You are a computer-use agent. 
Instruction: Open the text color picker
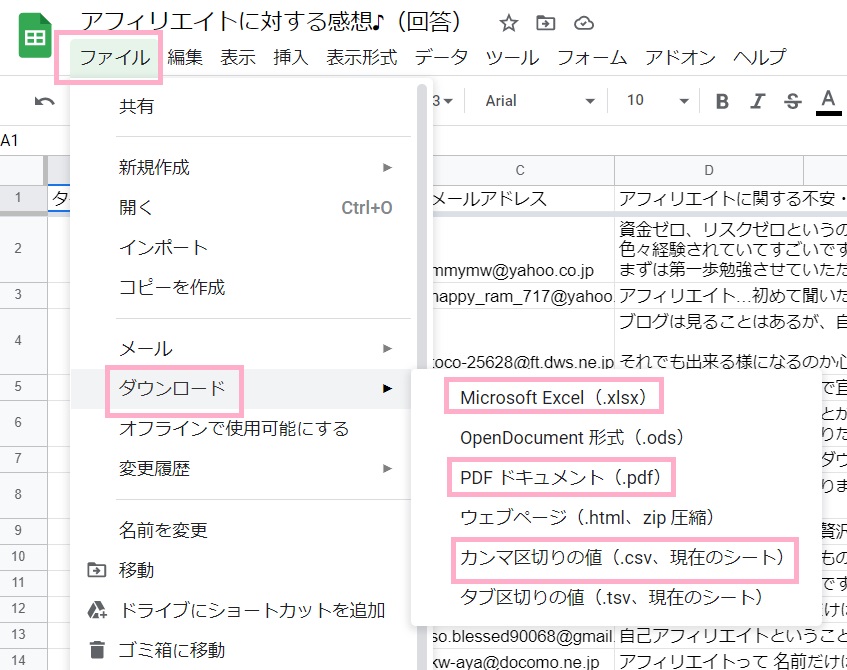[828, 102]
